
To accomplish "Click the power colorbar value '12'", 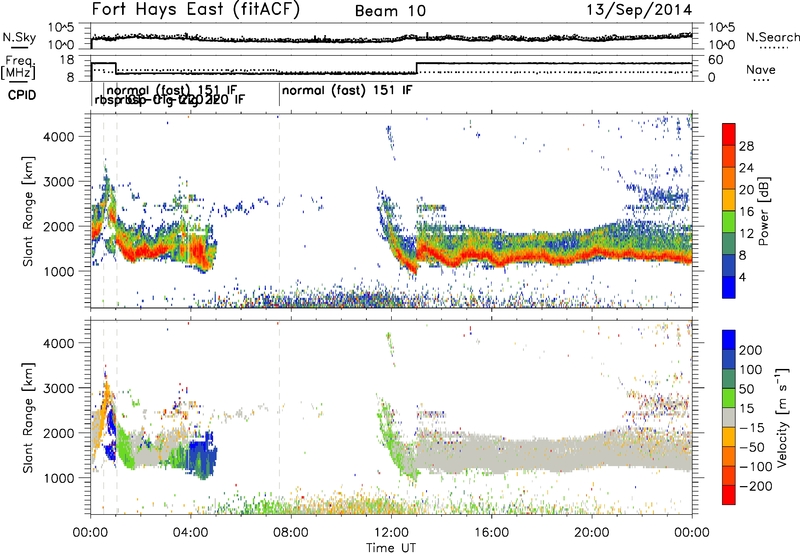I will click(x=746, y=234).
